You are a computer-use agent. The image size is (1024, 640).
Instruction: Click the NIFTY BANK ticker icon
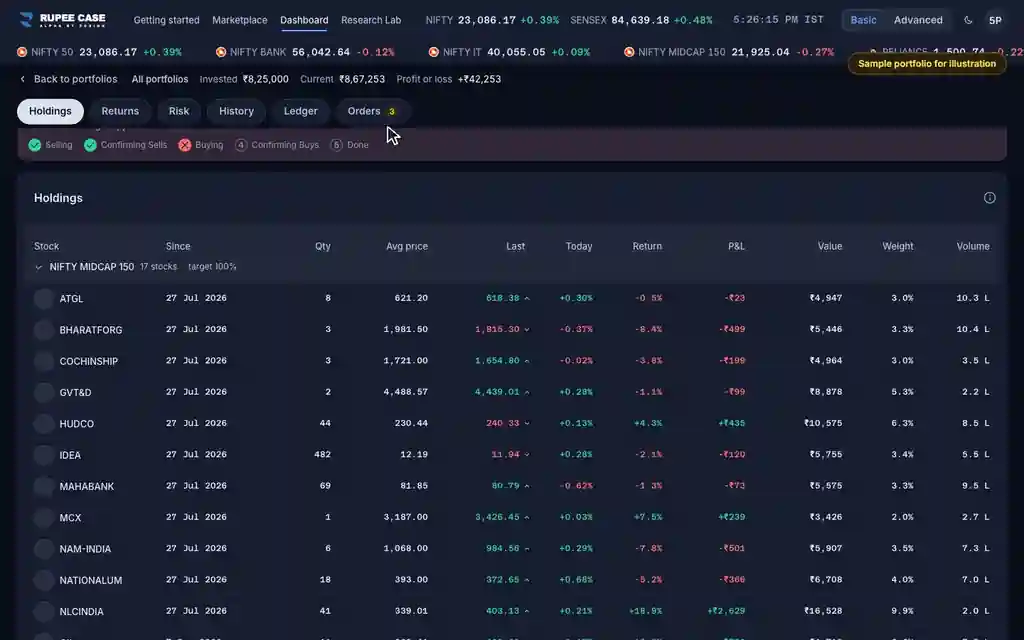click(221, 52)
